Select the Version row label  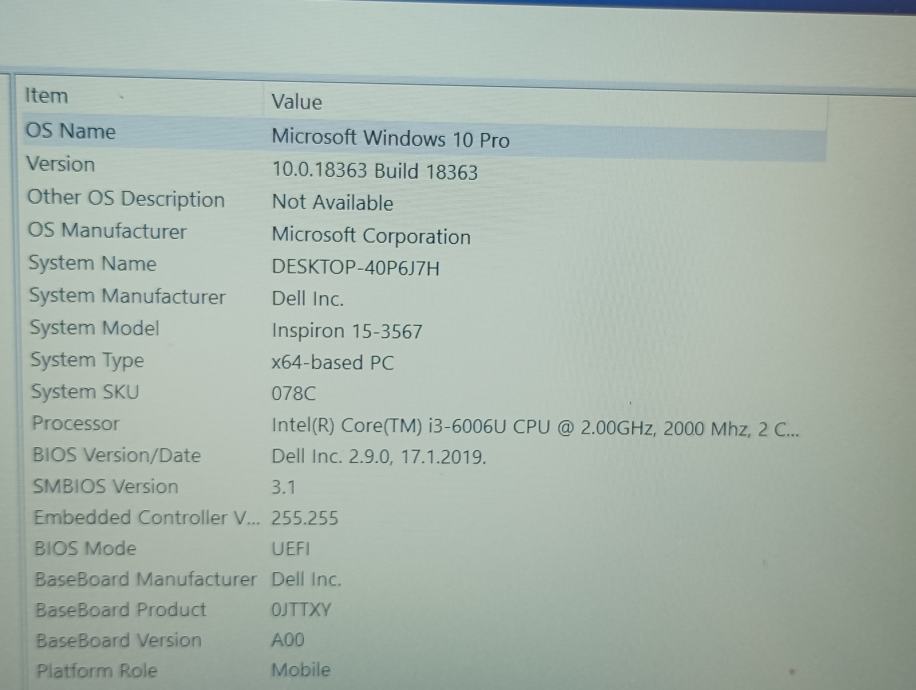(x=61, y=164)
